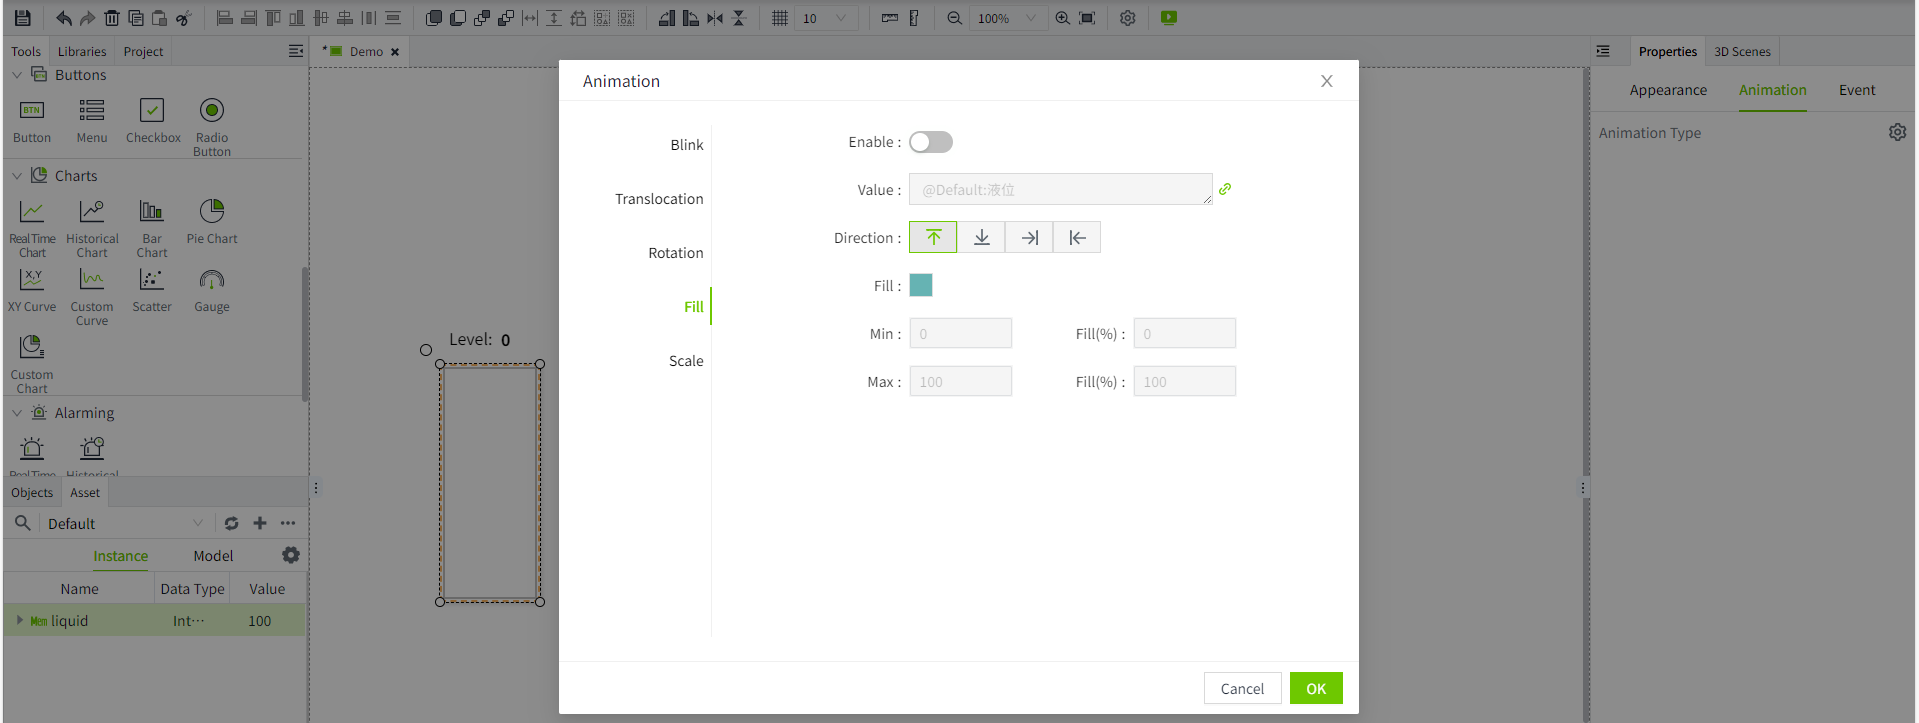Set fill direction to downward arrow
1919x723 pixels.
tap(981, 237)
